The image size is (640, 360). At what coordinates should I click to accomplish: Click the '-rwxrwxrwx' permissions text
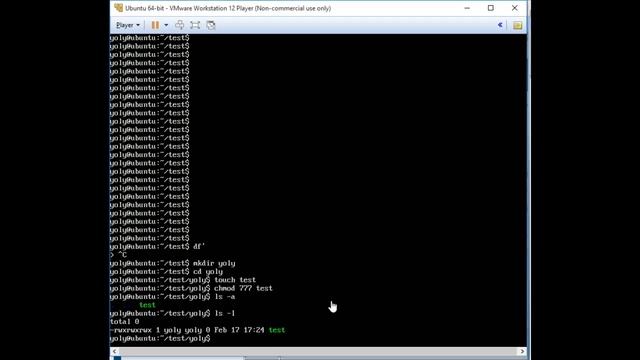point(131,330)
